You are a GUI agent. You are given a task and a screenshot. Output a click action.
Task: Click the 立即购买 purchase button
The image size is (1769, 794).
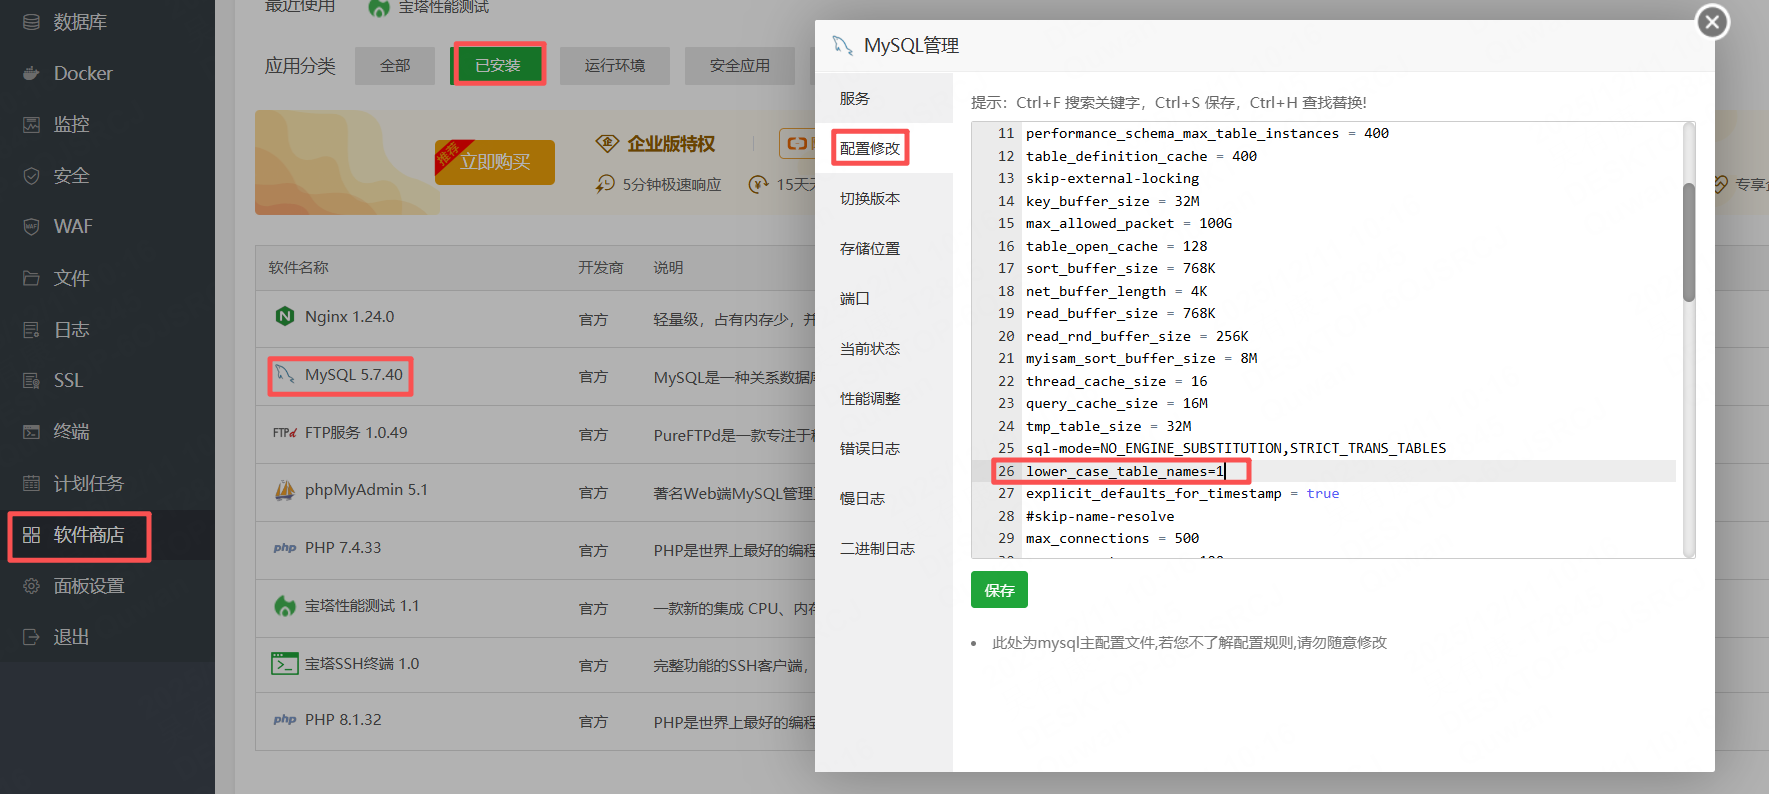coord(495,162)
